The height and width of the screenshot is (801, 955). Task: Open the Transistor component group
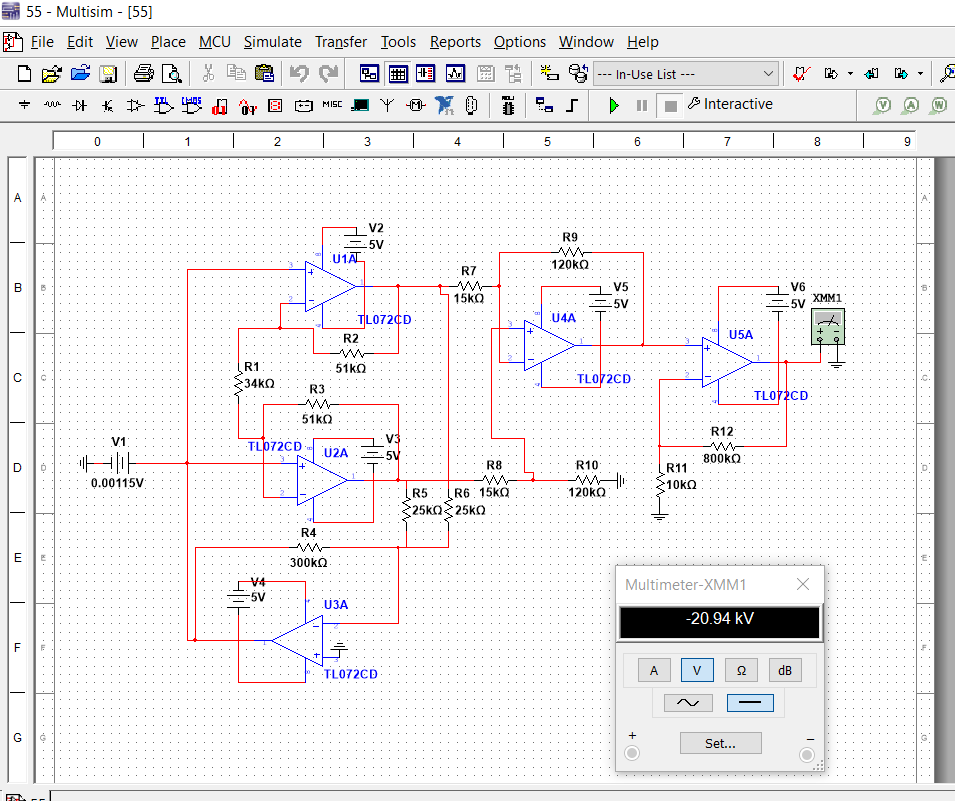108,105
